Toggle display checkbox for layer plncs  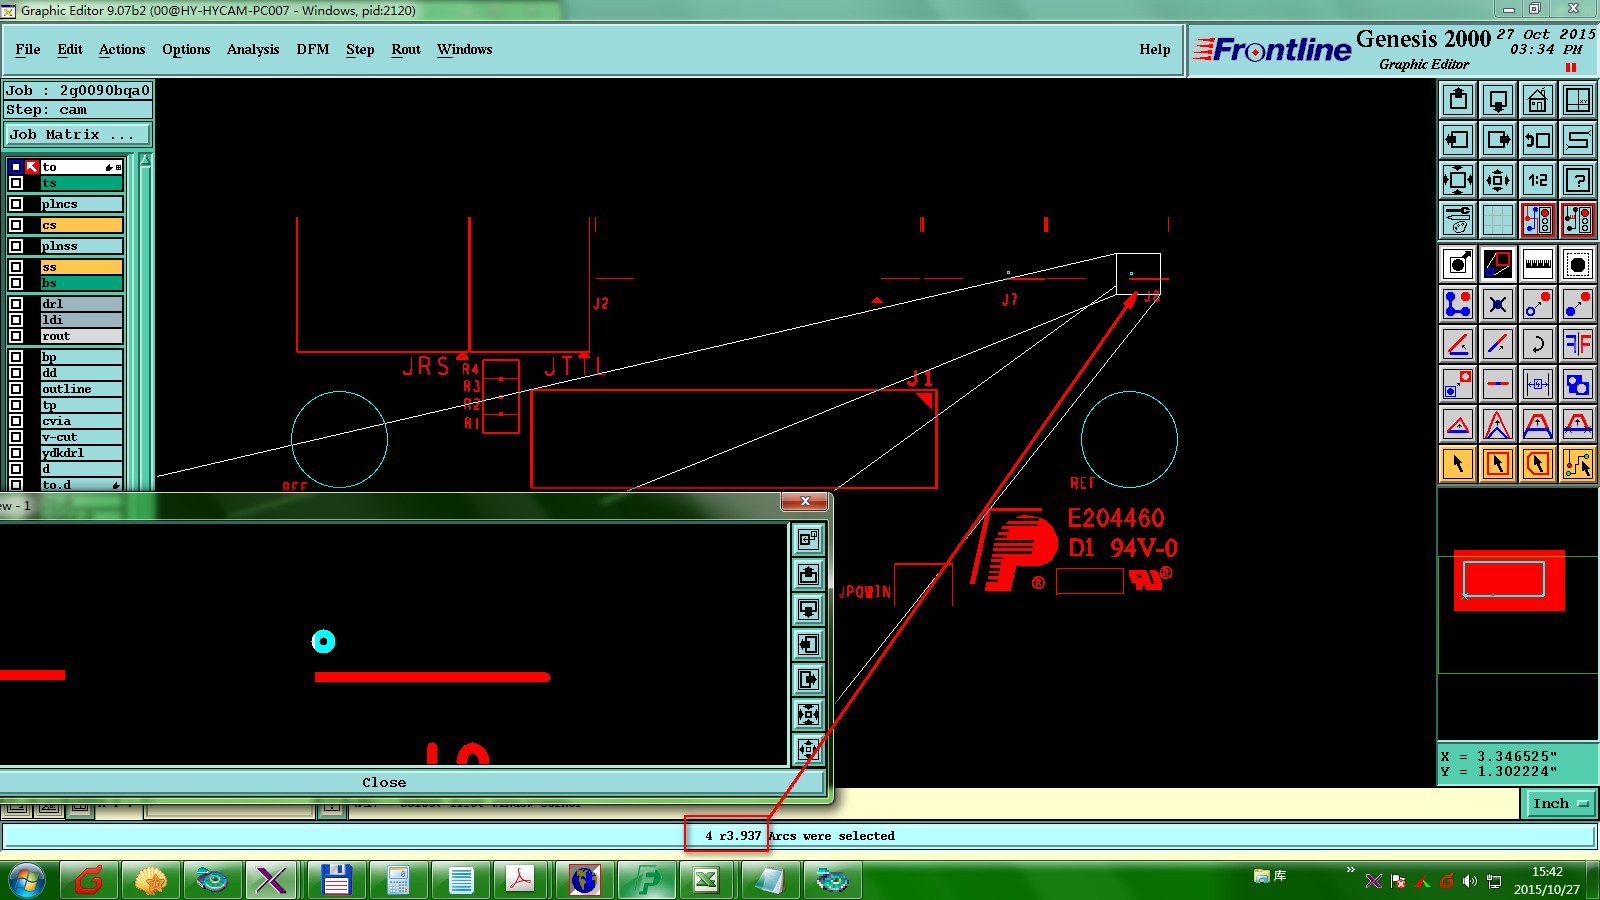point(16,204)
